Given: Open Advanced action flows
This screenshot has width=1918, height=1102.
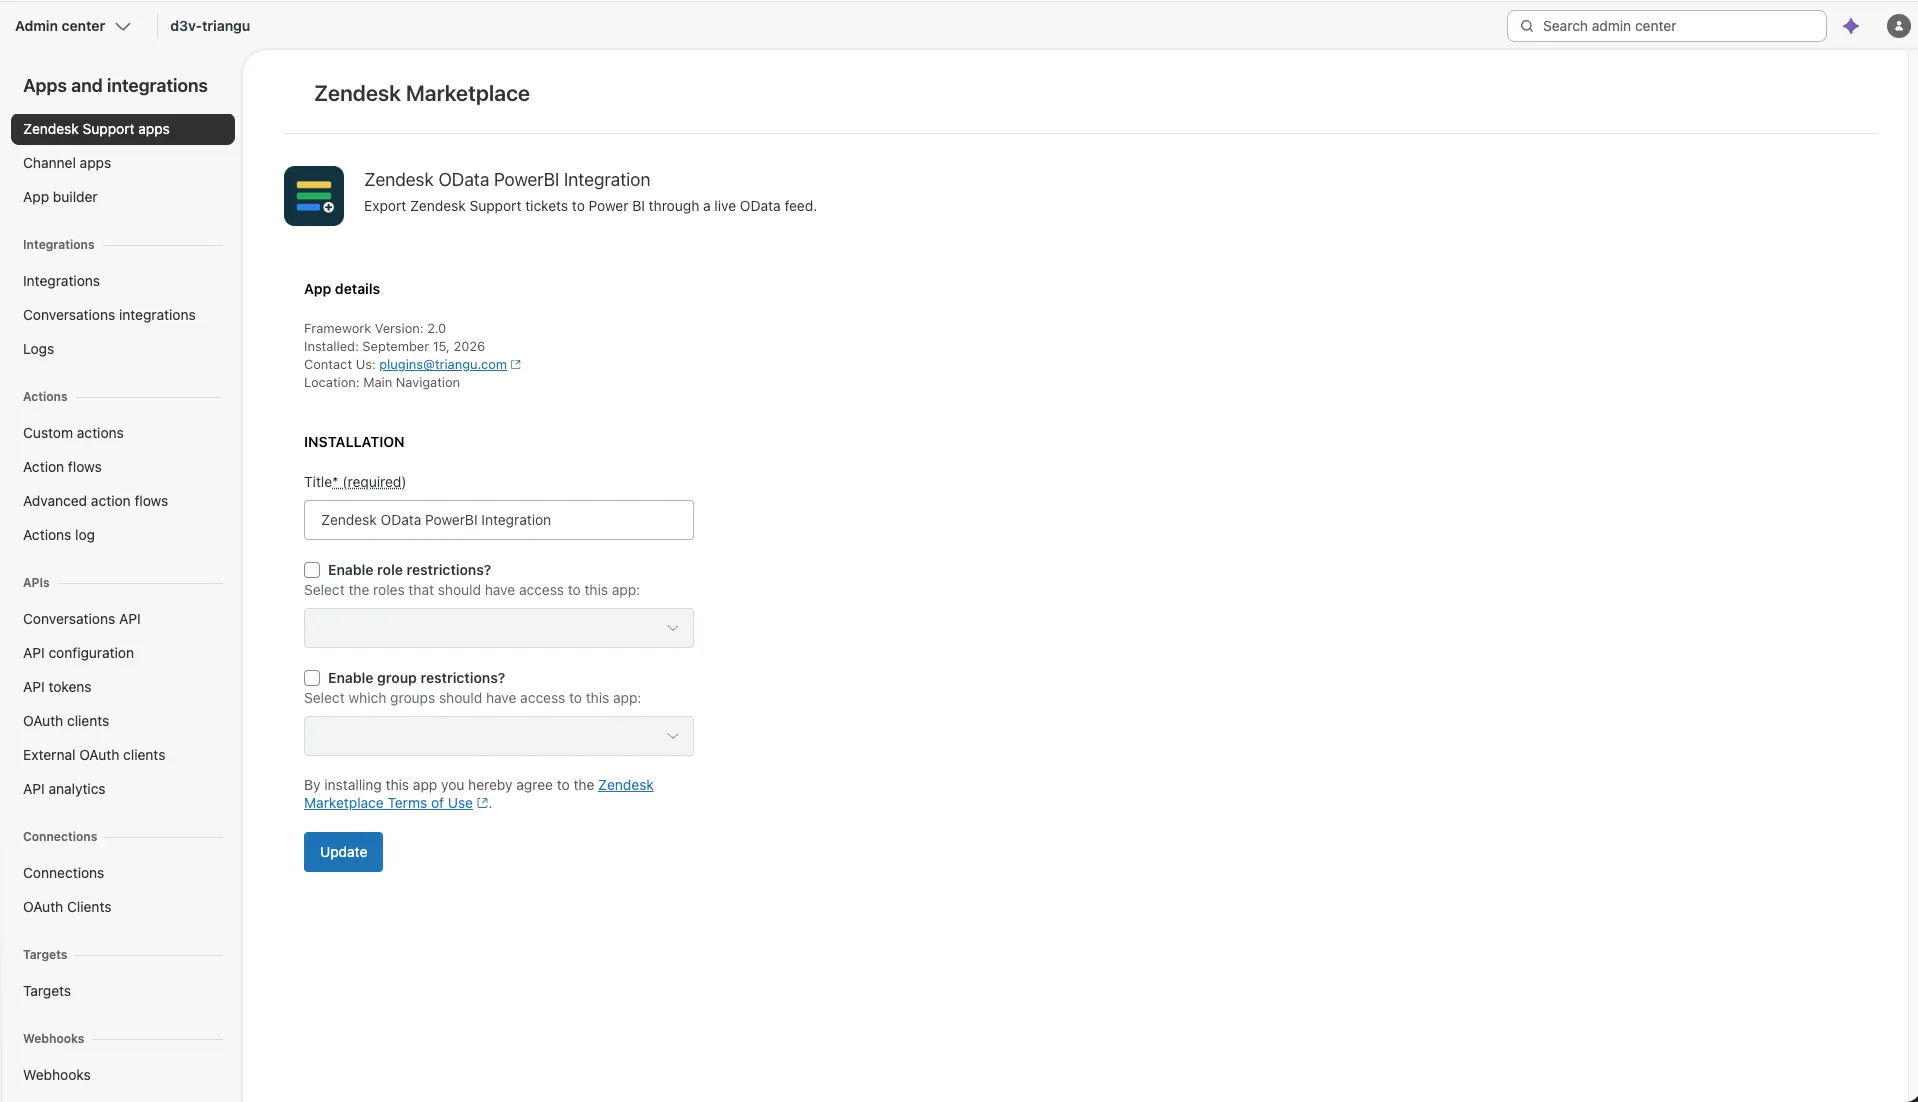Looking at the screenshot, I should [x=95, y=501].
